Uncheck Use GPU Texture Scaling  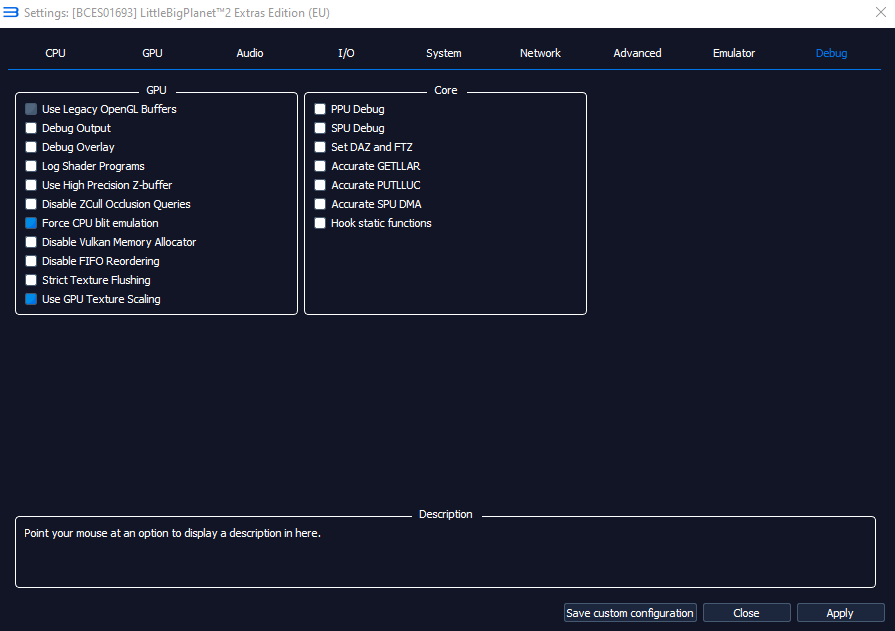coord(31,299)
